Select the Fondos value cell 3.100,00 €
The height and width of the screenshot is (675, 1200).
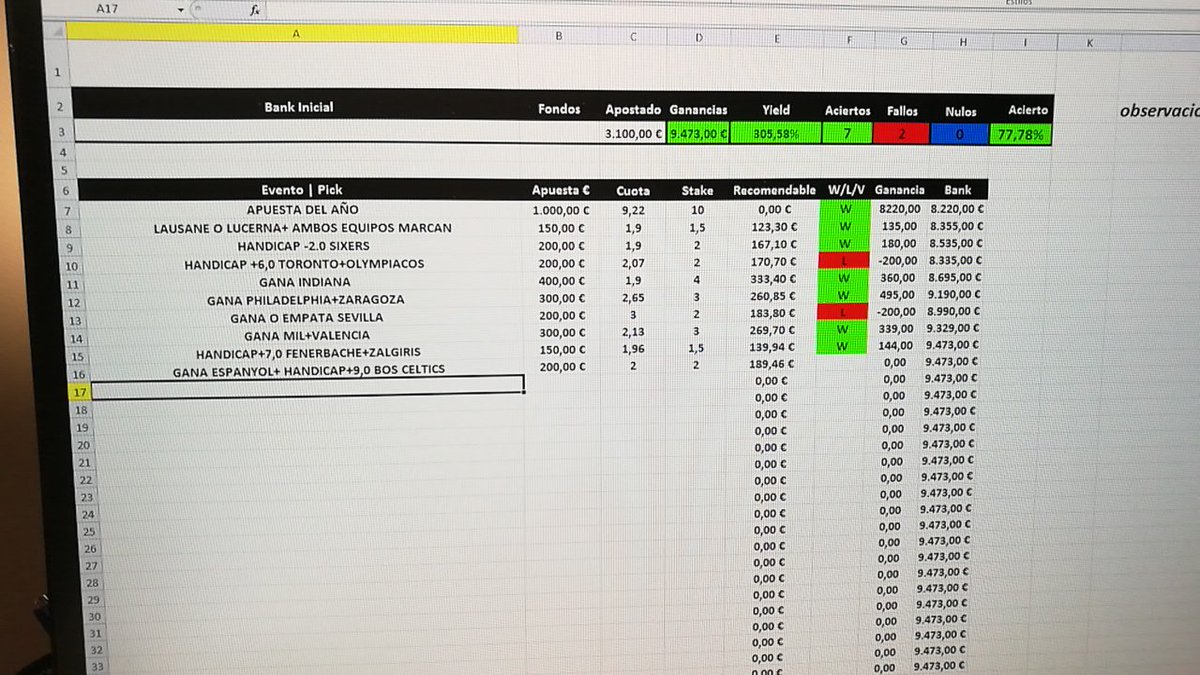point(631,132)
